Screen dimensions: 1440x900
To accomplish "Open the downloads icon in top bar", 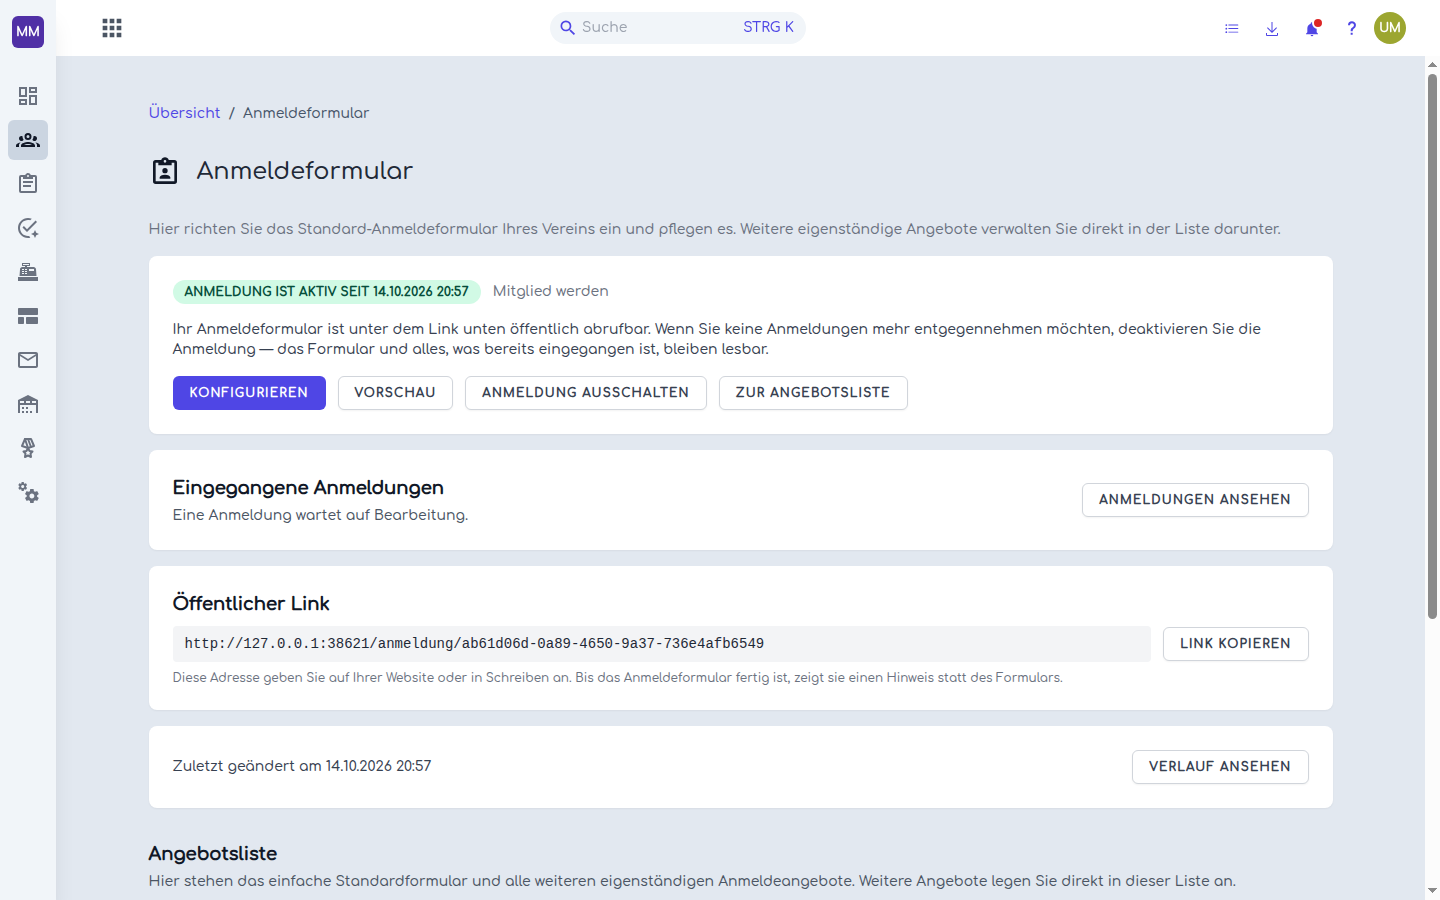I will [1272, 28].
